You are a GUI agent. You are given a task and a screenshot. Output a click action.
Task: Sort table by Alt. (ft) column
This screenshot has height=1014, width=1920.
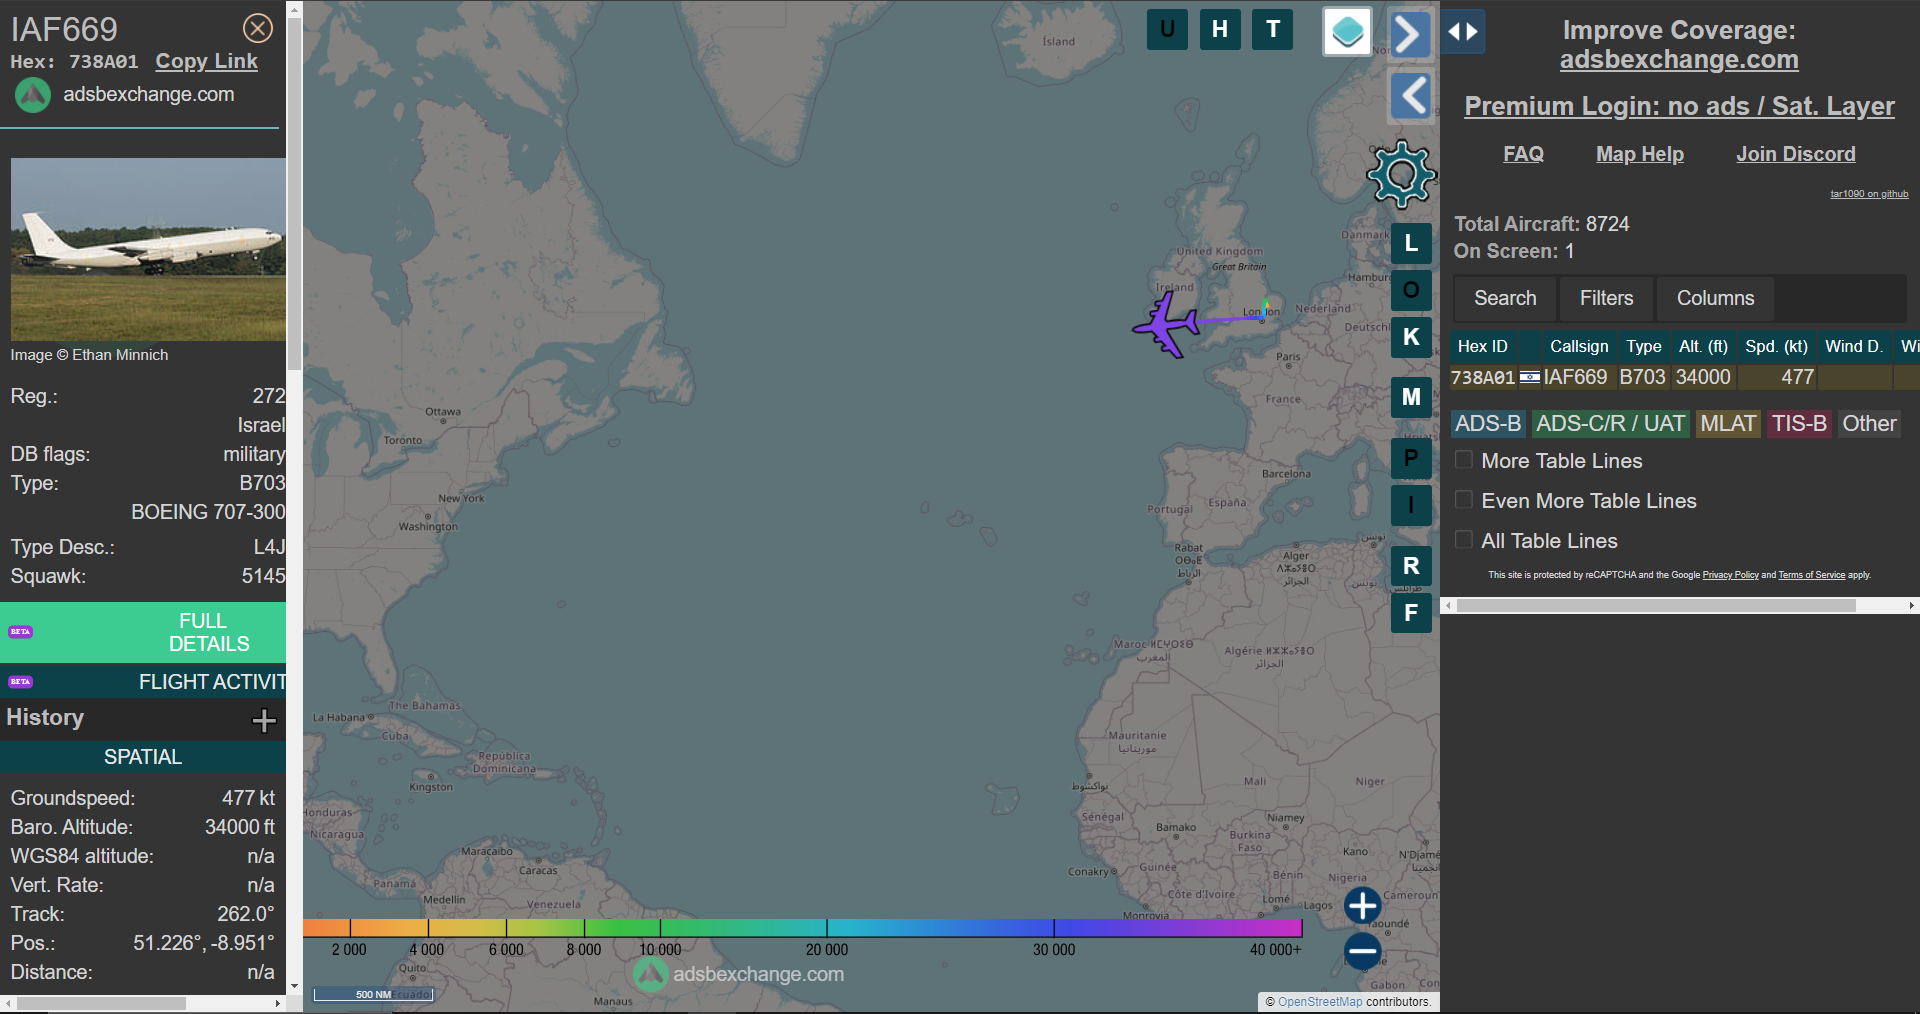pos(1703,346)
